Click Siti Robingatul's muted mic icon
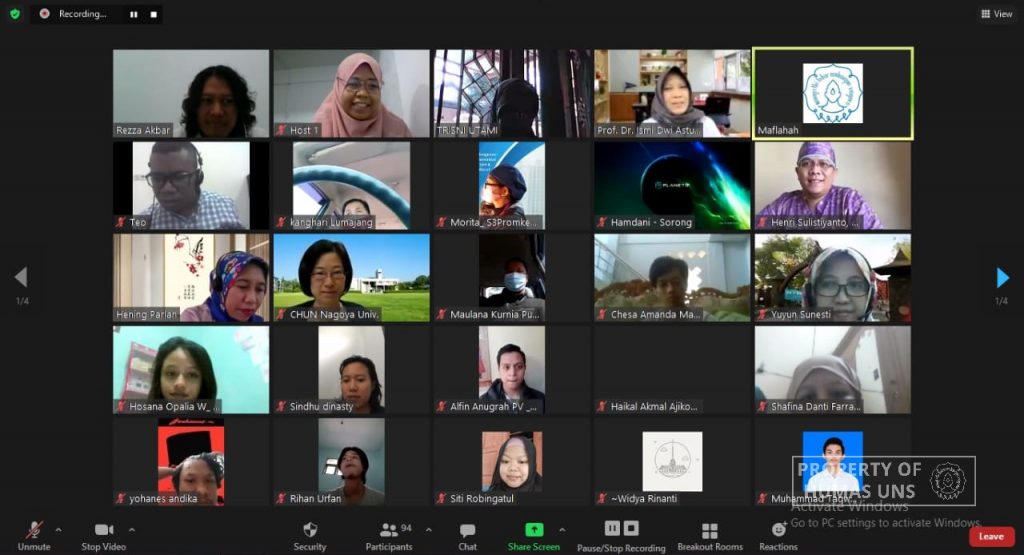 pyautogui.click(x=442, y=498)
